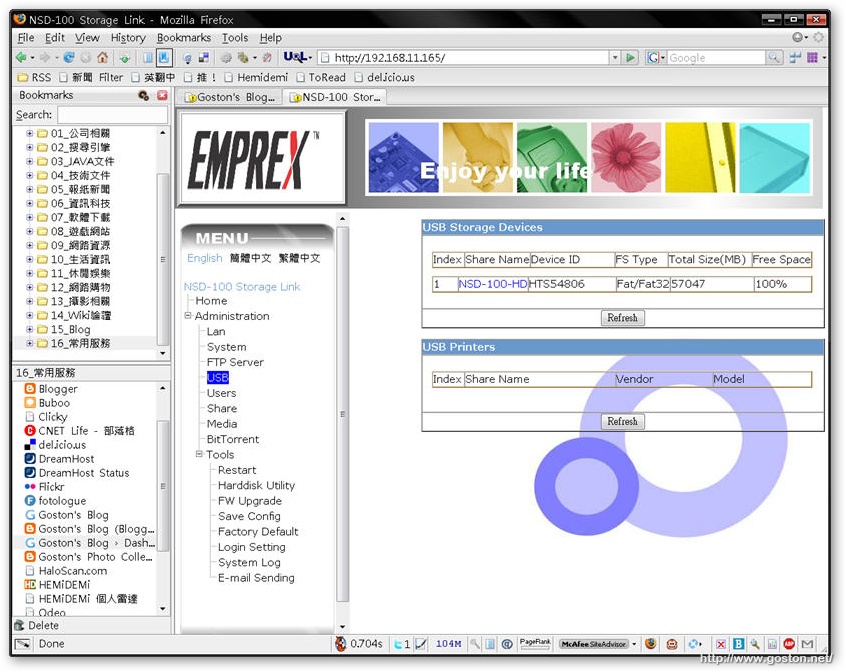
Task: Click the Downloads green arrow icon
Action: coord(124,57)
